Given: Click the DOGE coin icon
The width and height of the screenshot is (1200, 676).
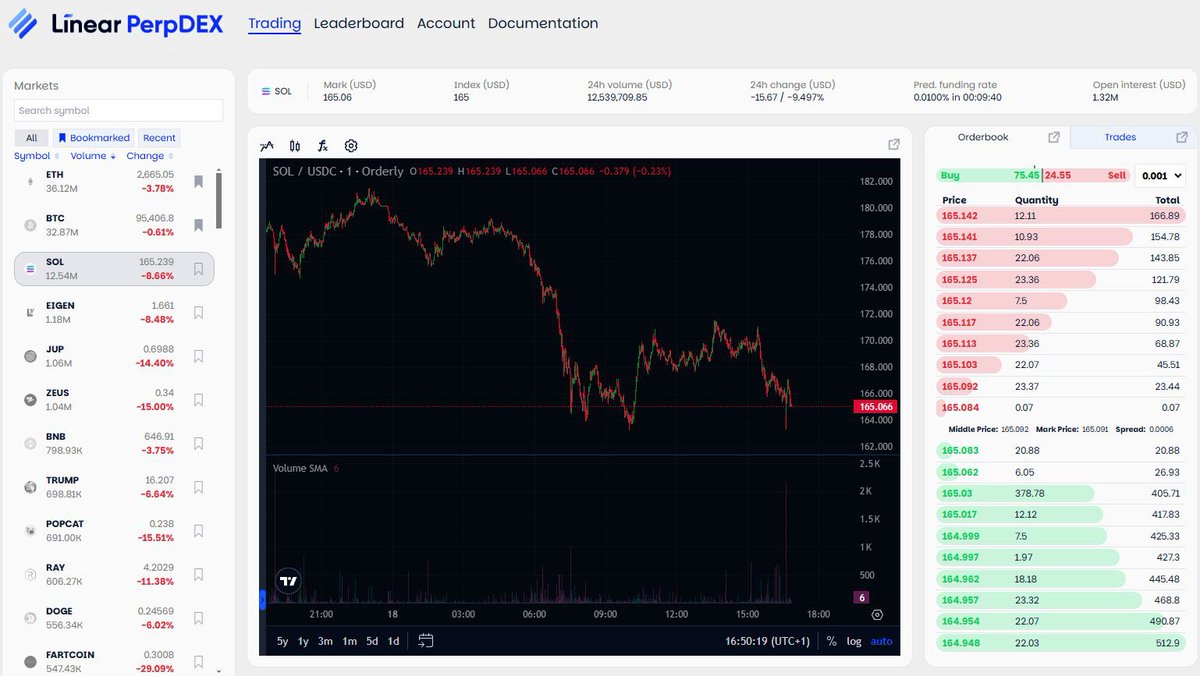Looking at the screenshot, I should [30, 618].
